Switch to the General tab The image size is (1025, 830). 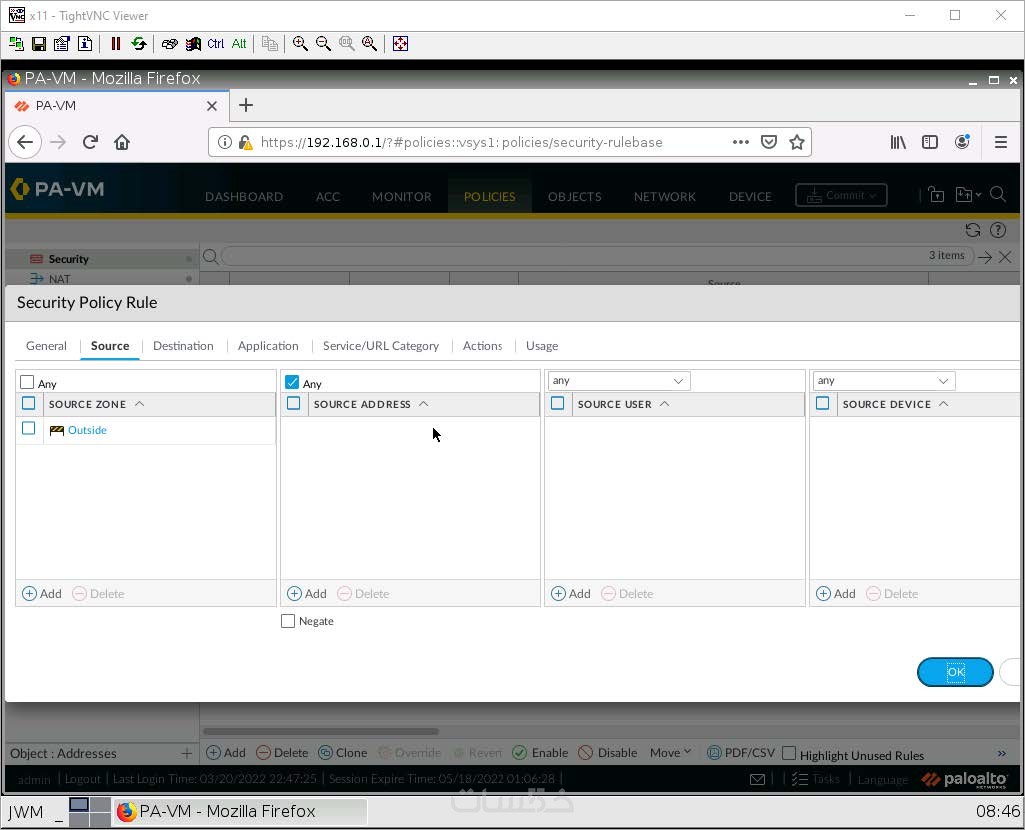click(46, 346)
